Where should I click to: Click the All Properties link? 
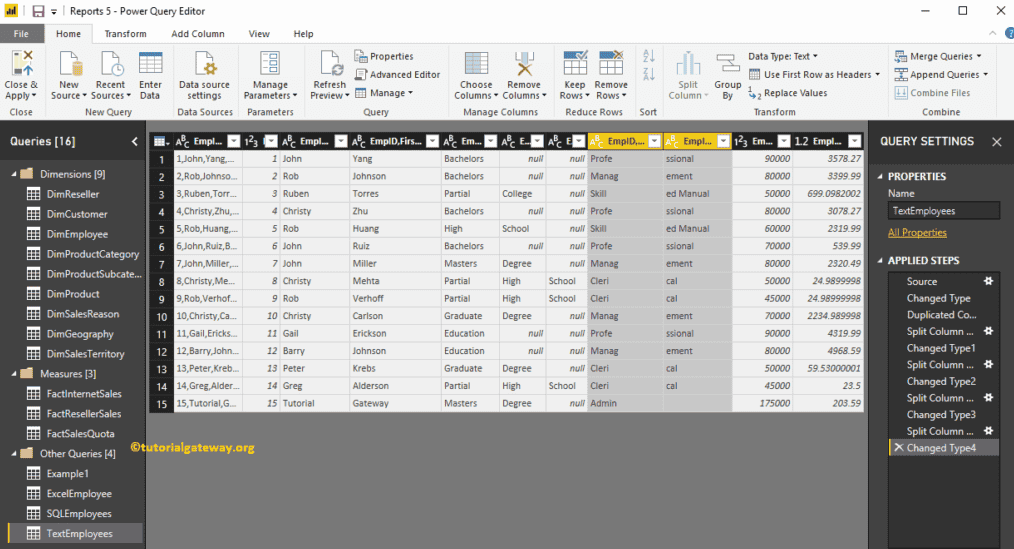pyautogui.click(x=917, y=233)
